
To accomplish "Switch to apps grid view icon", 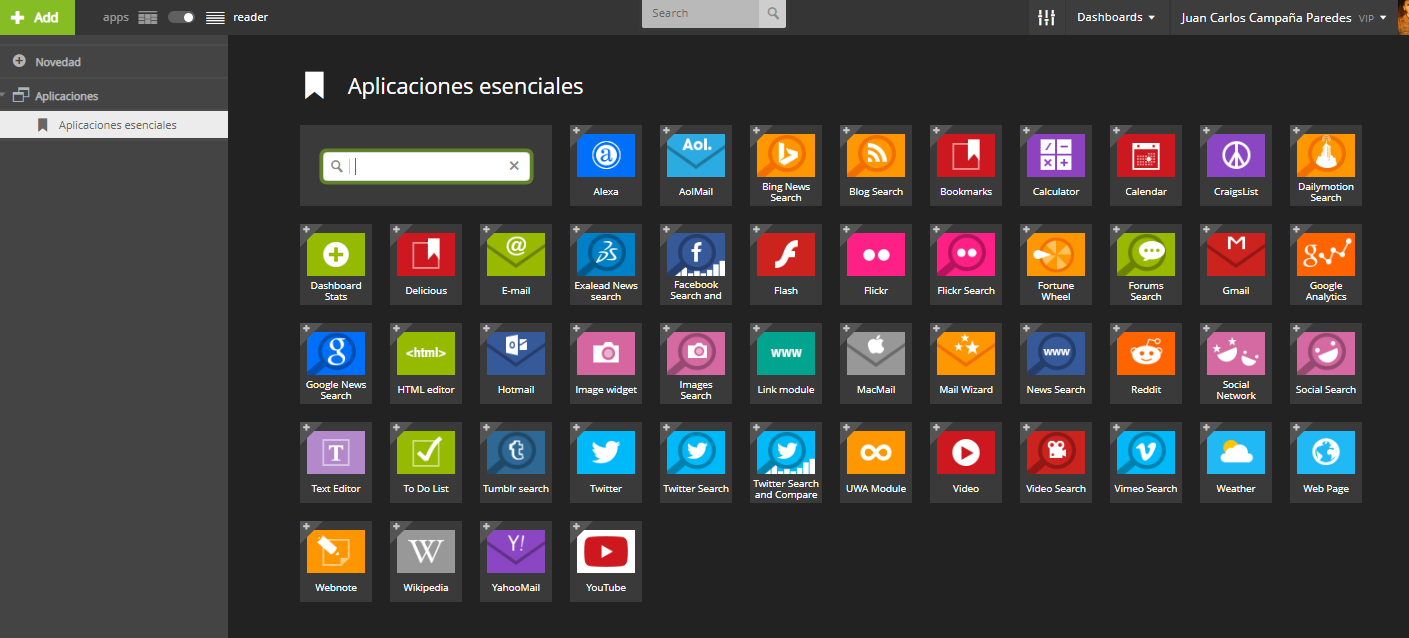I will tap(148, 17).
